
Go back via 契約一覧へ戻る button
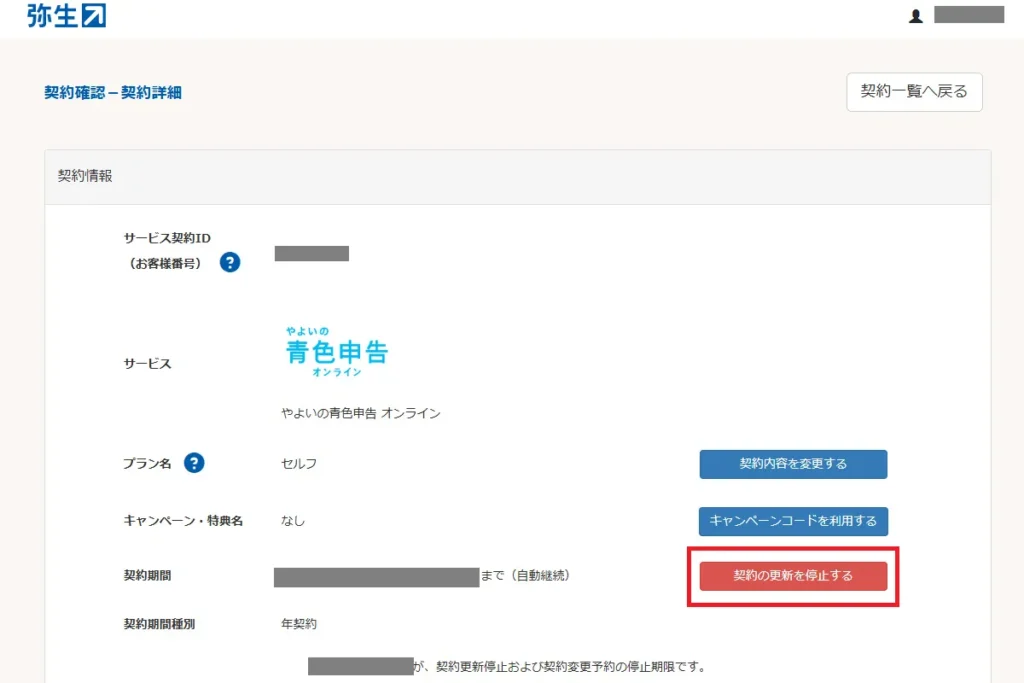tap(914, 92)
